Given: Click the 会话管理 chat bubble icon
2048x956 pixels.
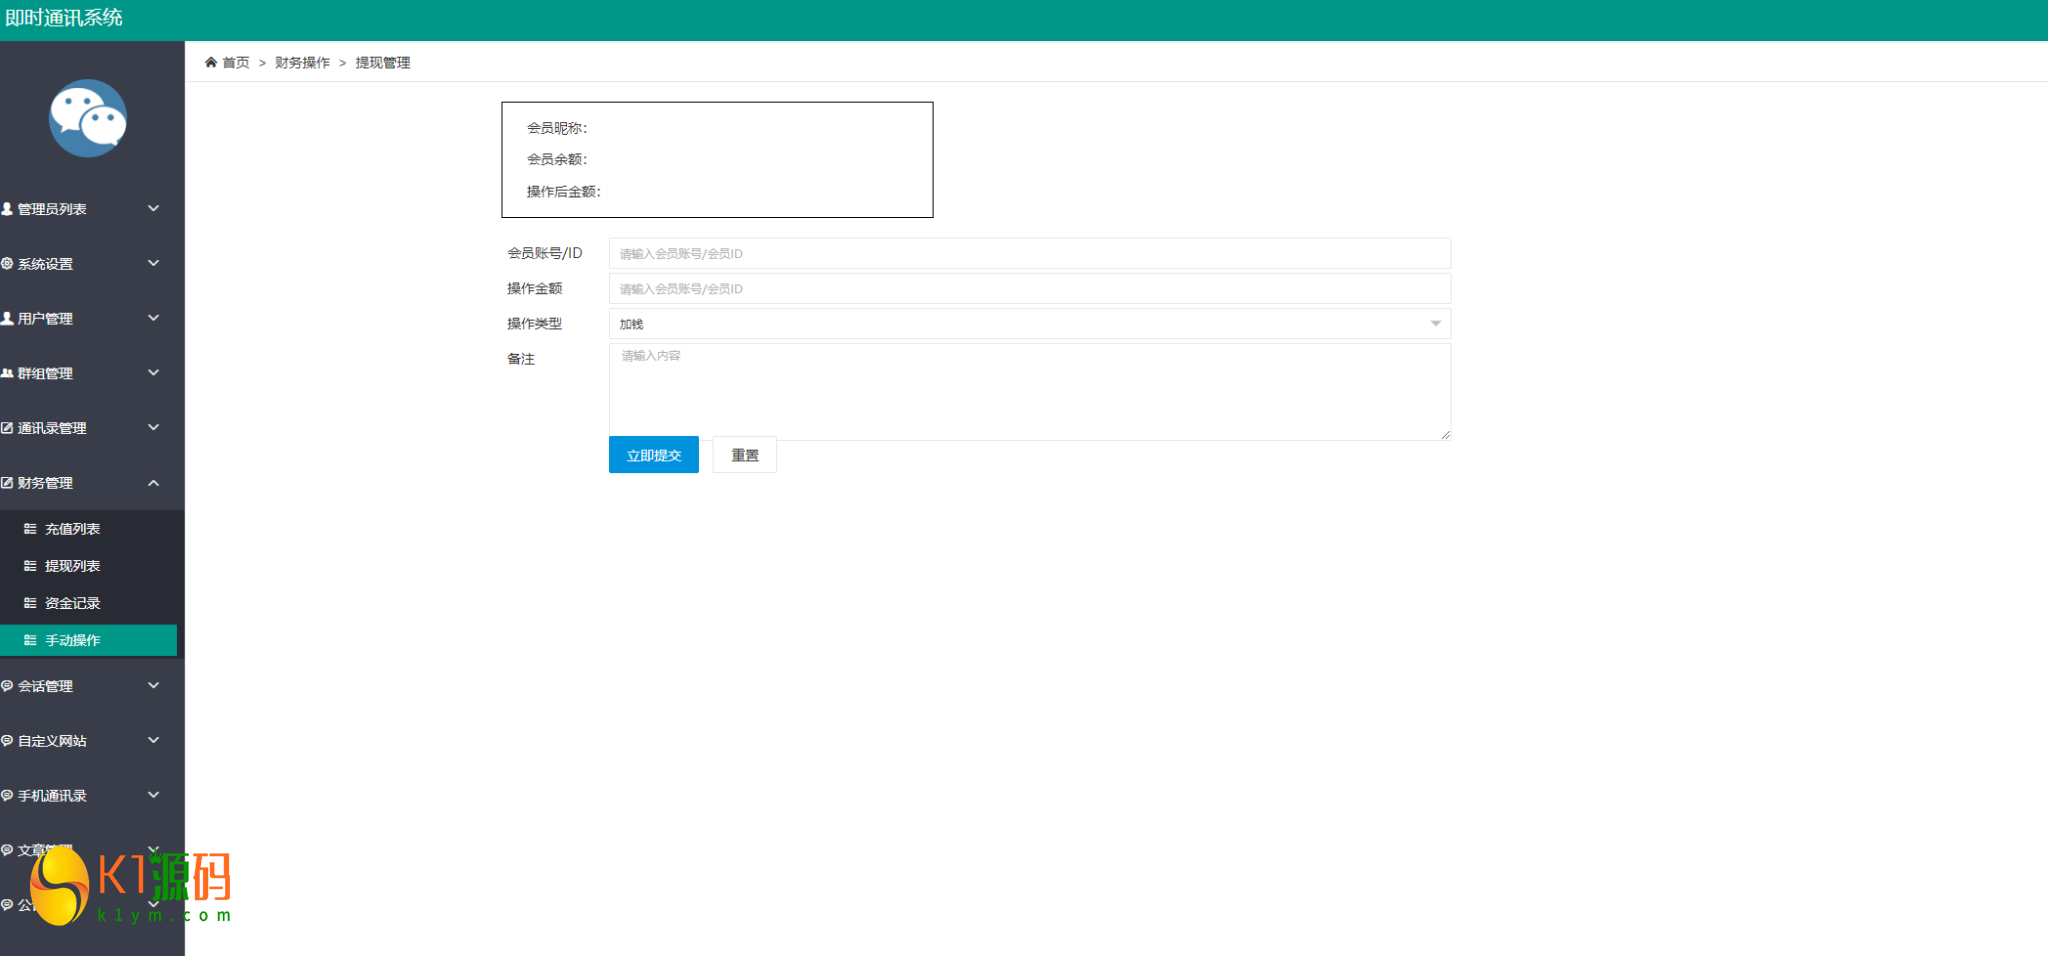Looking at the screenshot, I should point(7,686).
